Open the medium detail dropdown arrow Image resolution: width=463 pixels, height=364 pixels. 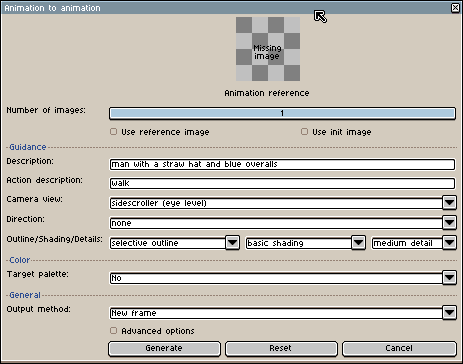click(x=449, y=243)
